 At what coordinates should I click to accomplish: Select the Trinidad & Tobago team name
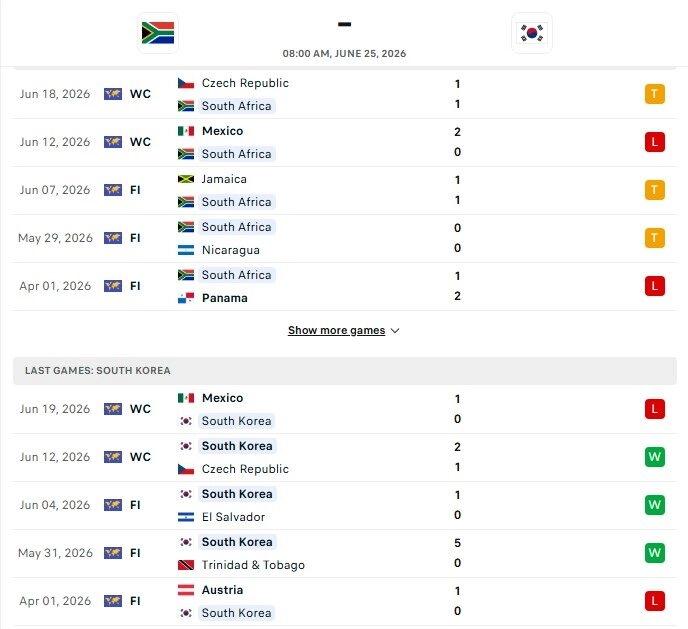coord(253,565)
